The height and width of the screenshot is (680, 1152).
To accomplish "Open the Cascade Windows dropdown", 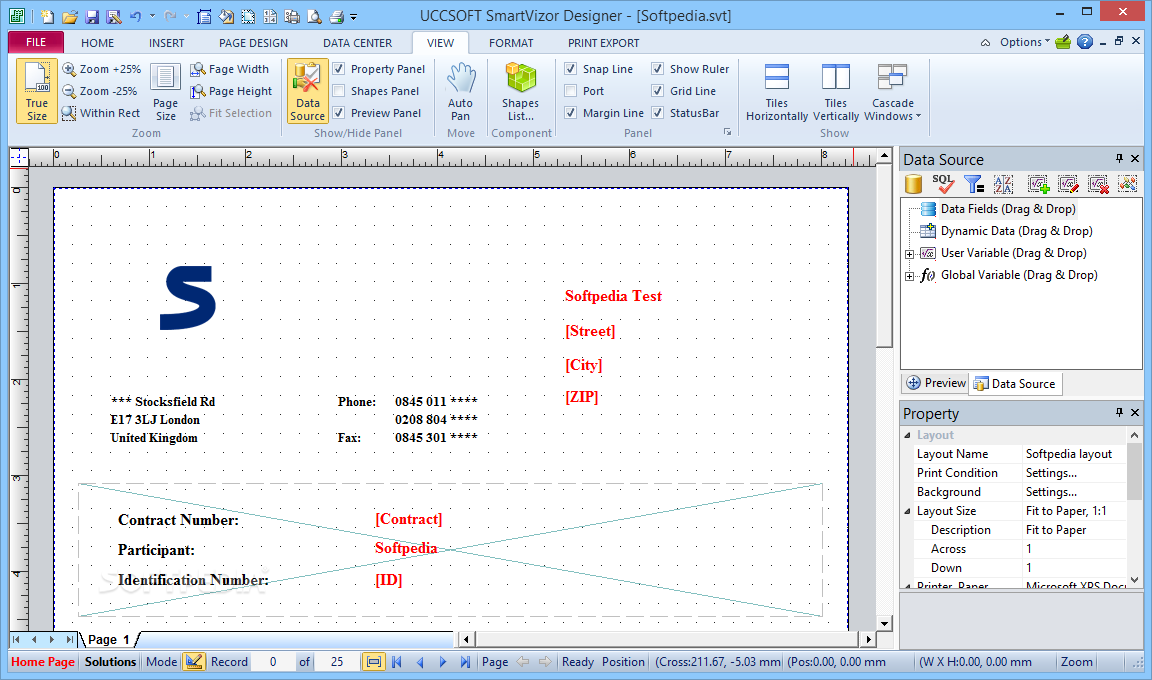I will [893, 91].
